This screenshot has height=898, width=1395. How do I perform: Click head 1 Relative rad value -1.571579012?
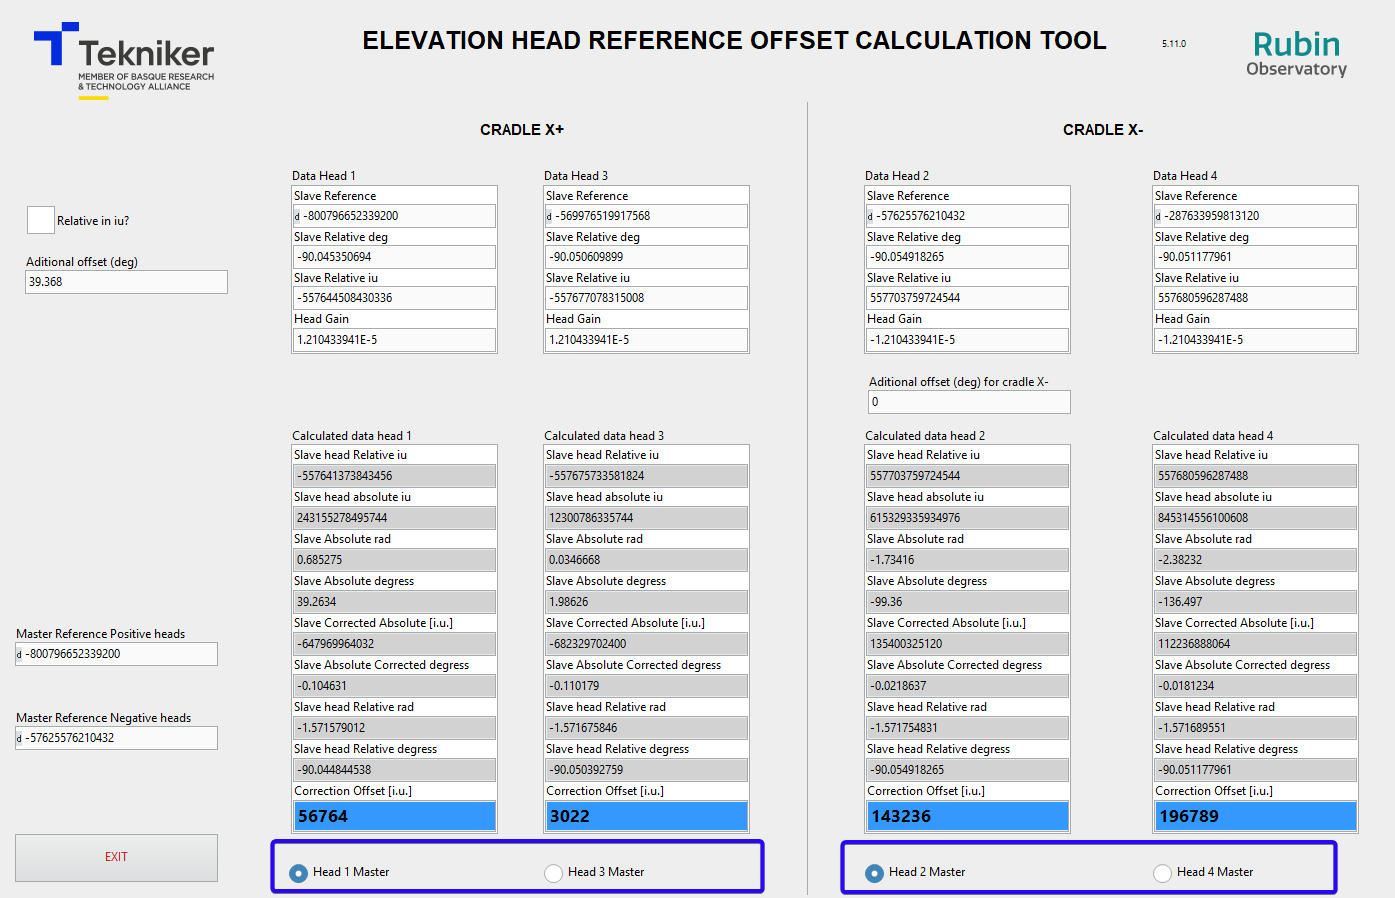[x=394, y=728]
